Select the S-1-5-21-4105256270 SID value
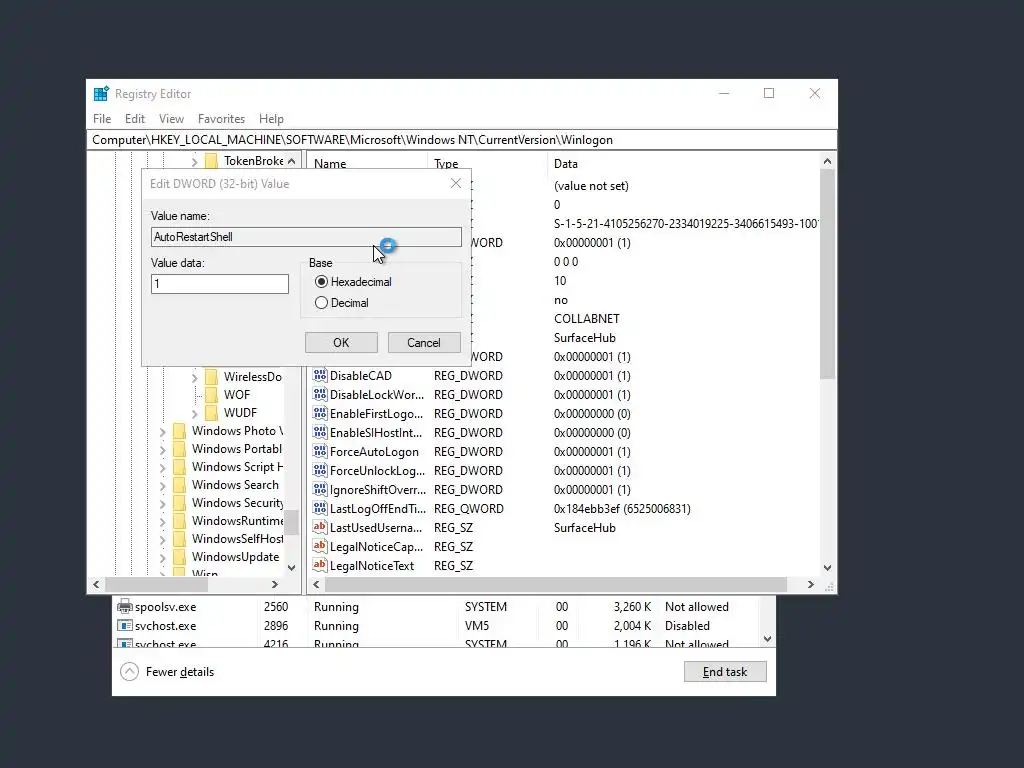 pos(686,223)
